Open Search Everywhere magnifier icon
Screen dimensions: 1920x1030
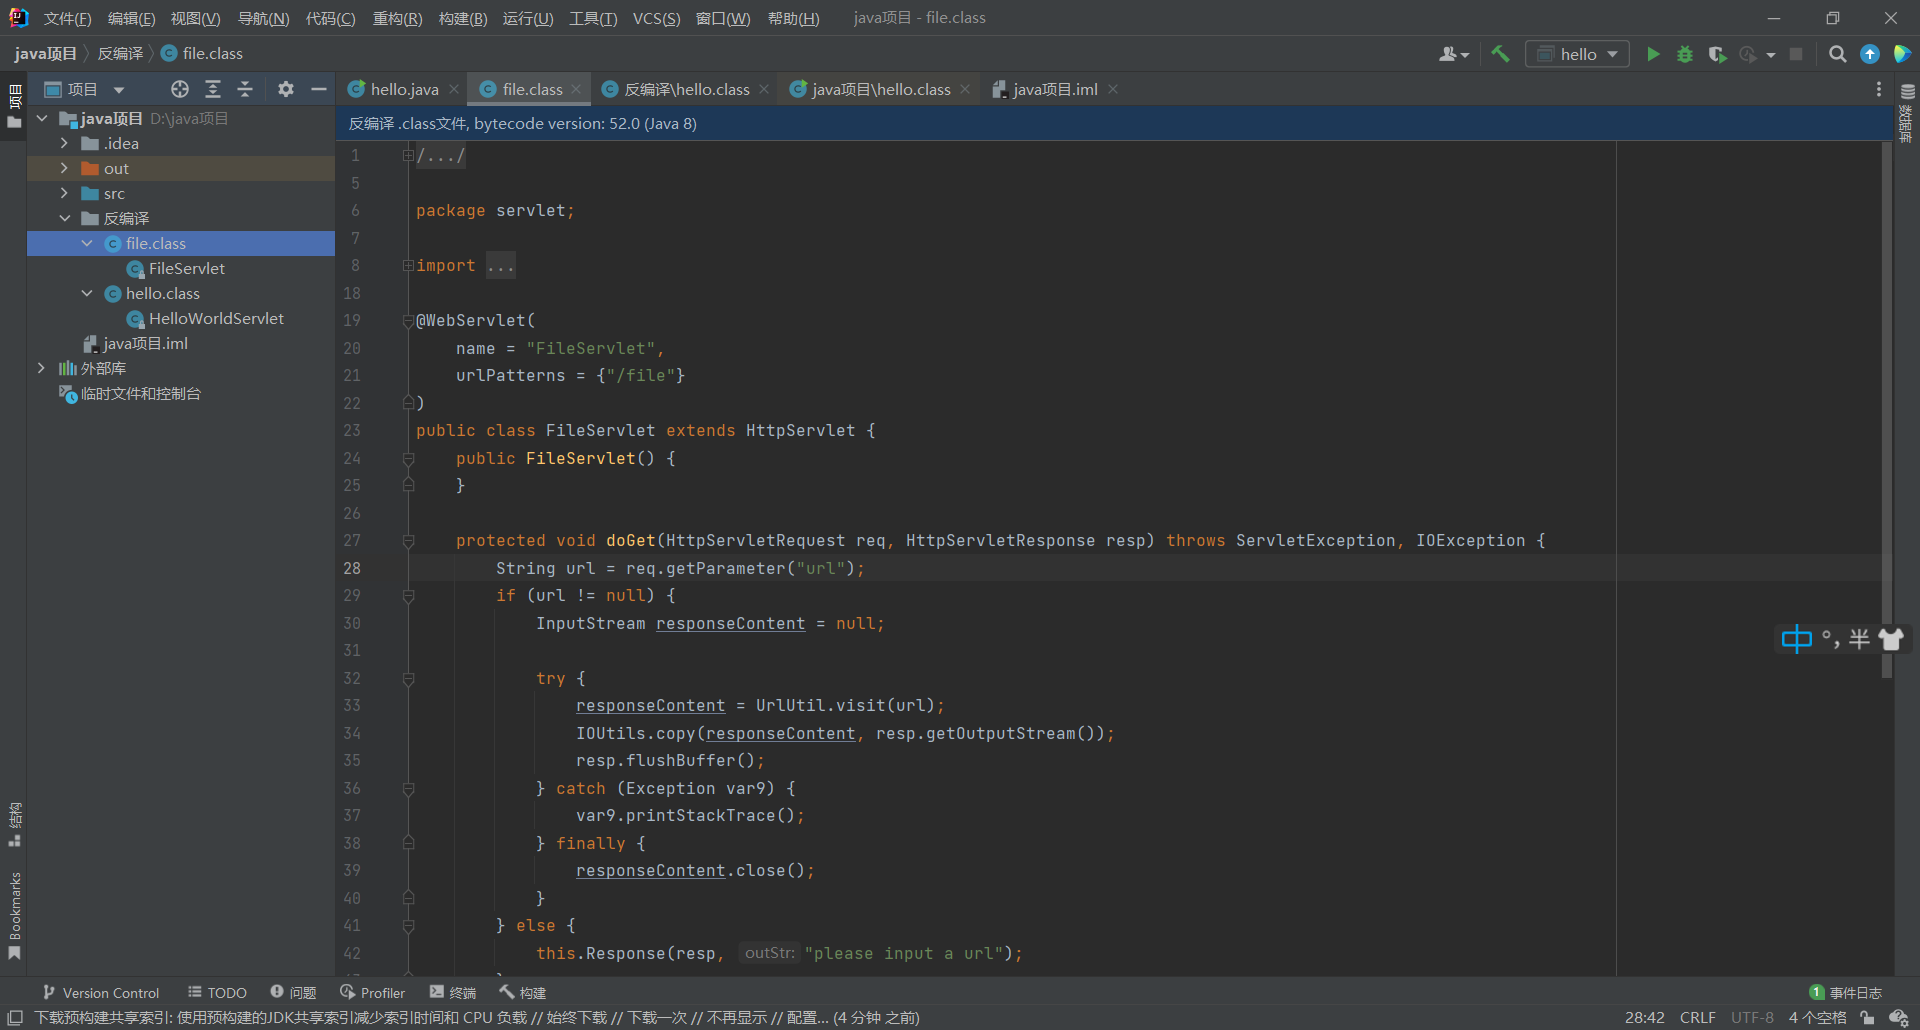point(1837,54)
